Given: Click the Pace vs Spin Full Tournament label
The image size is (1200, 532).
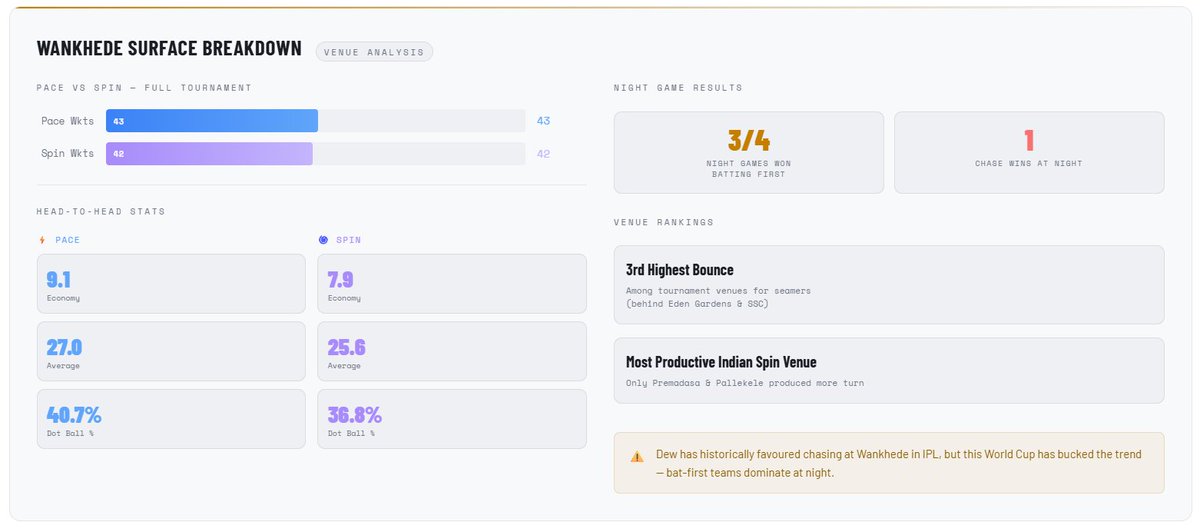Looking at the screenshot, I should [x=144, y=88].
